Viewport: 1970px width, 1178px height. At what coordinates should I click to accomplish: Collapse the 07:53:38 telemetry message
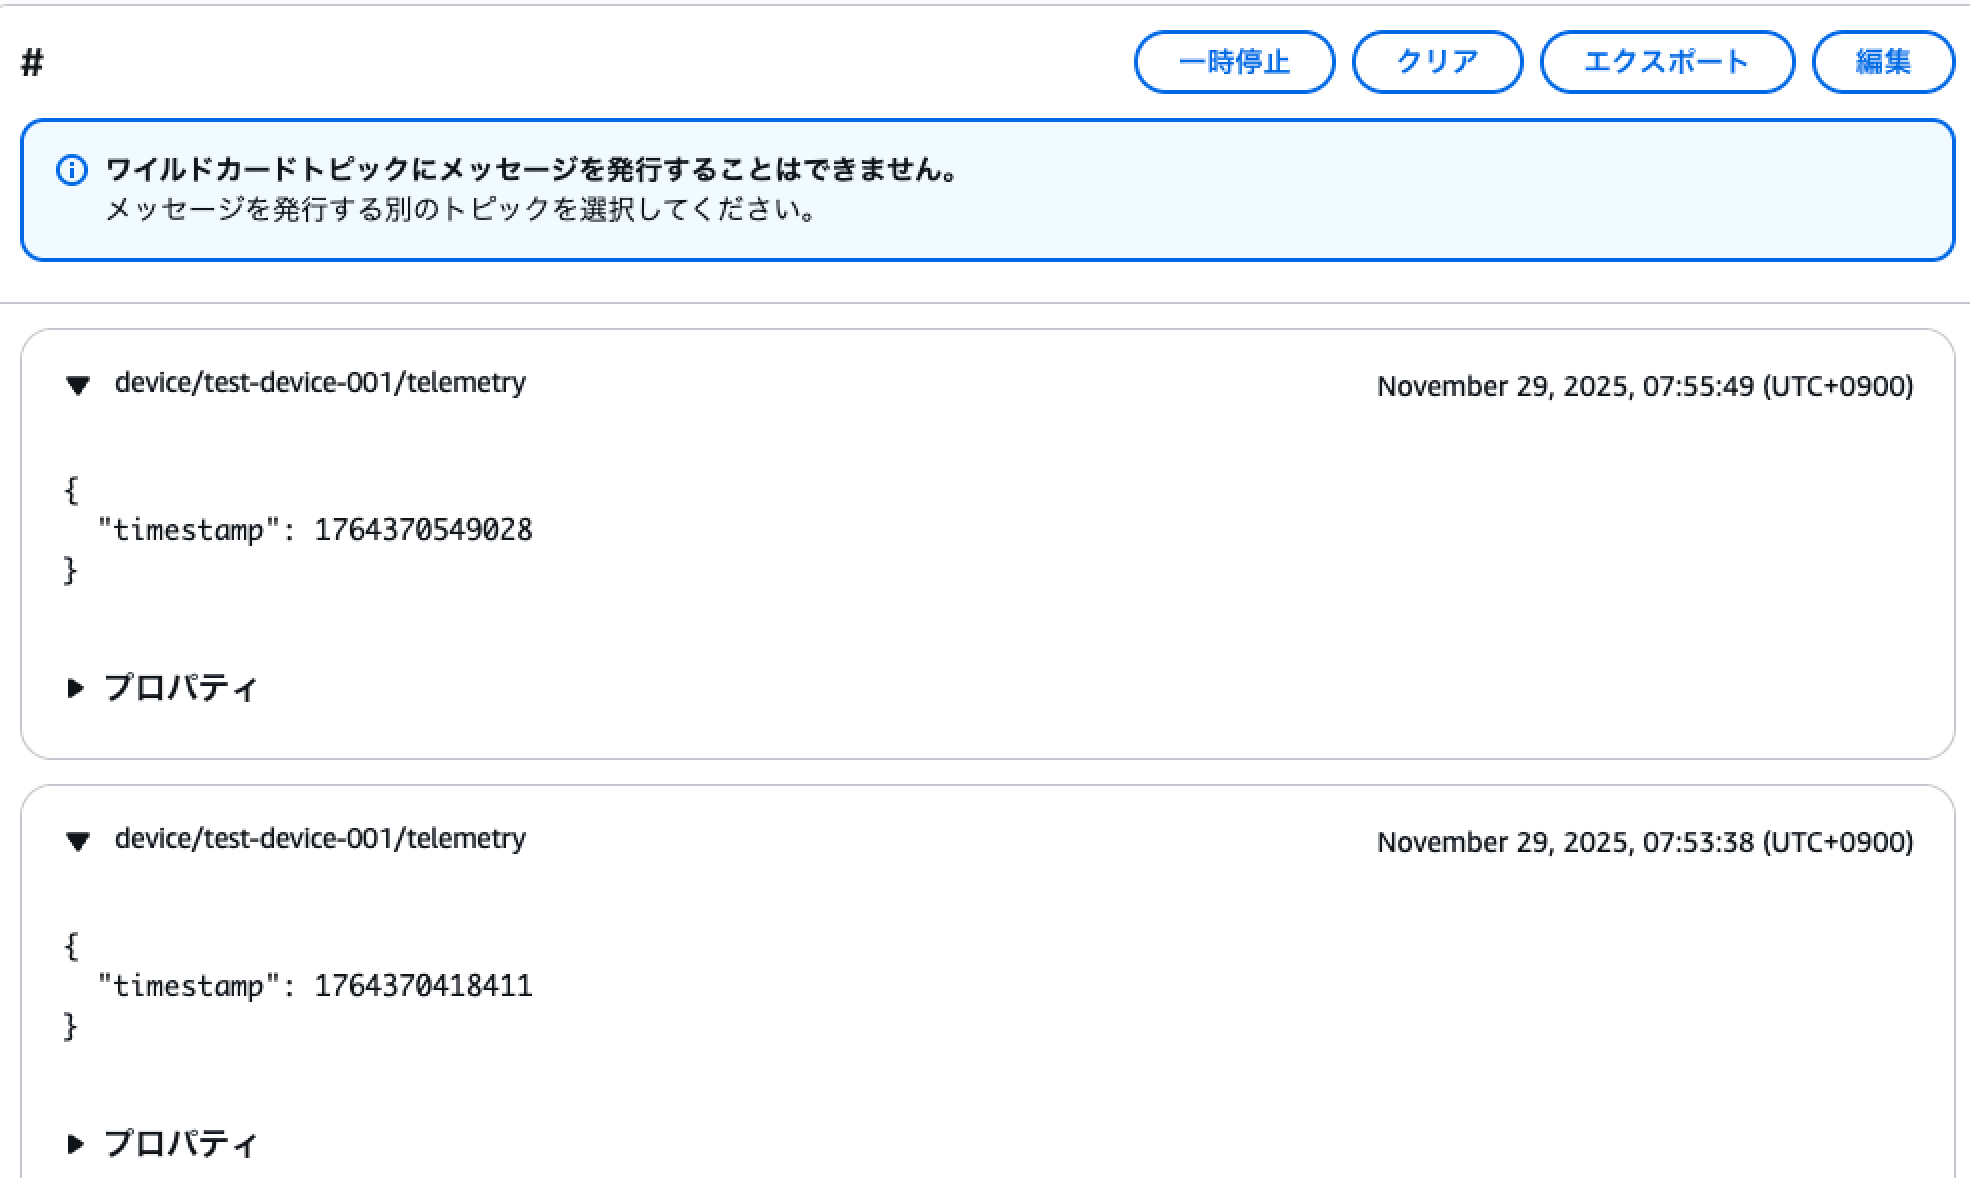click(x=78, y=841)
